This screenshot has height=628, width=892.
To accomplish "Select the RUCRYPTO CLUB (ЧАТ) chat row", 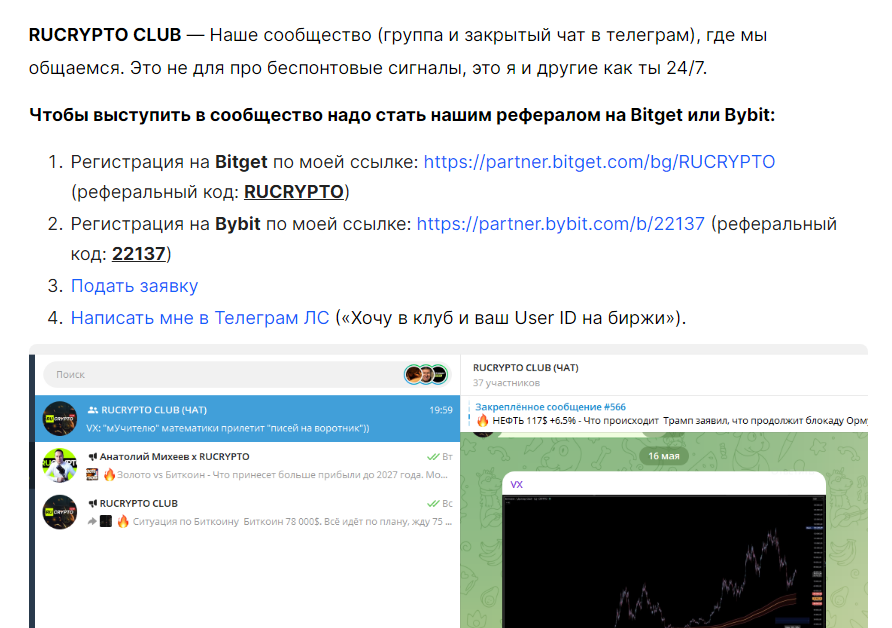I will click(247, 419).
